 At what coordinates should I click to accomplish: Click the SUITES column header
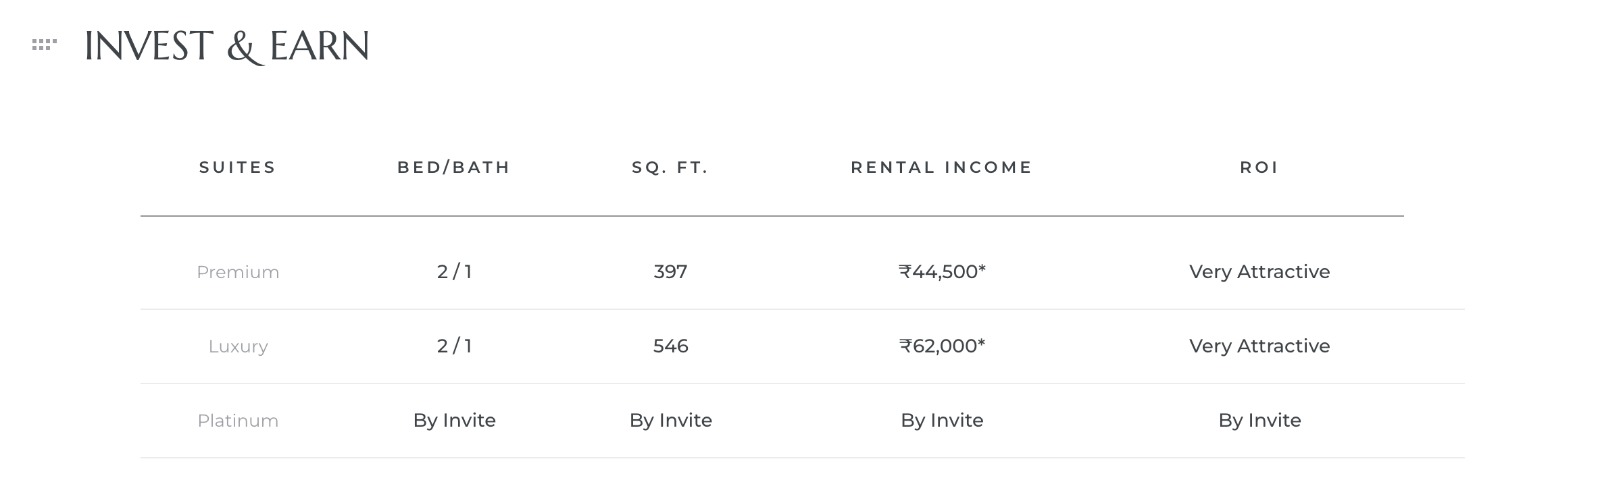click(237, 168)
